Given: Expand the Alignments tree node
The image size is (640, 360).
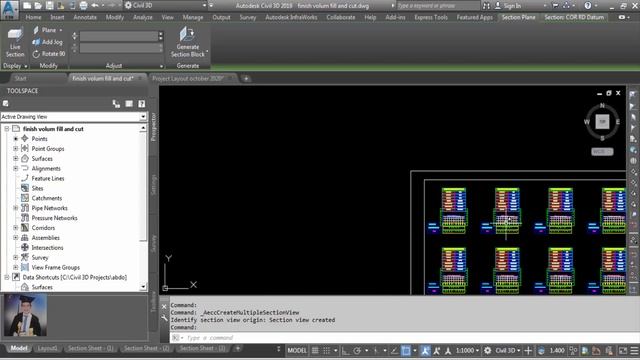Looking at the screenshot, I should [16, 168].
